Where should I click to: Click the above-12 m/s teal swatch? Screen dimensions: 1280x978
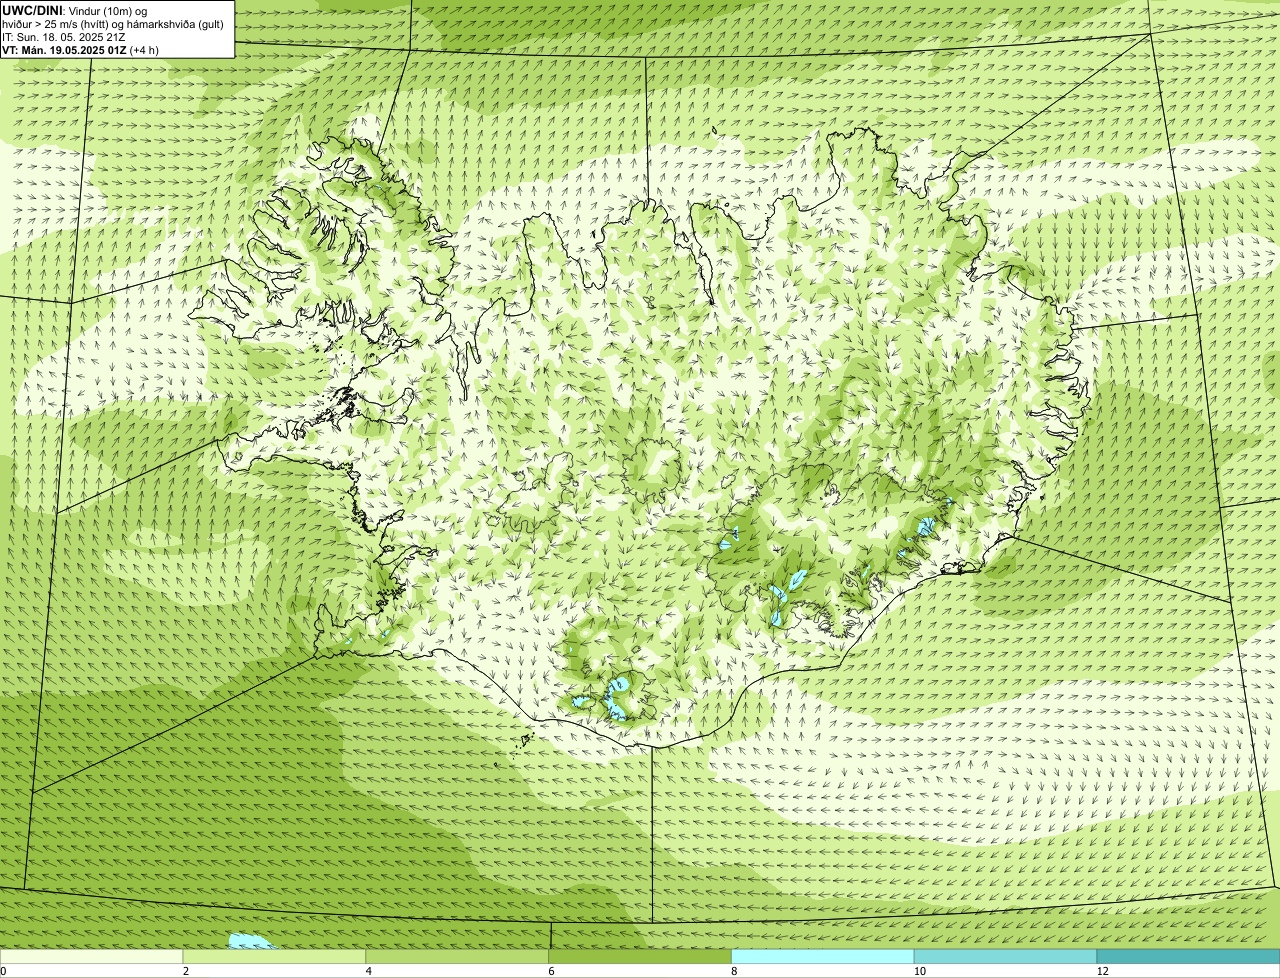pos(1188,956)
